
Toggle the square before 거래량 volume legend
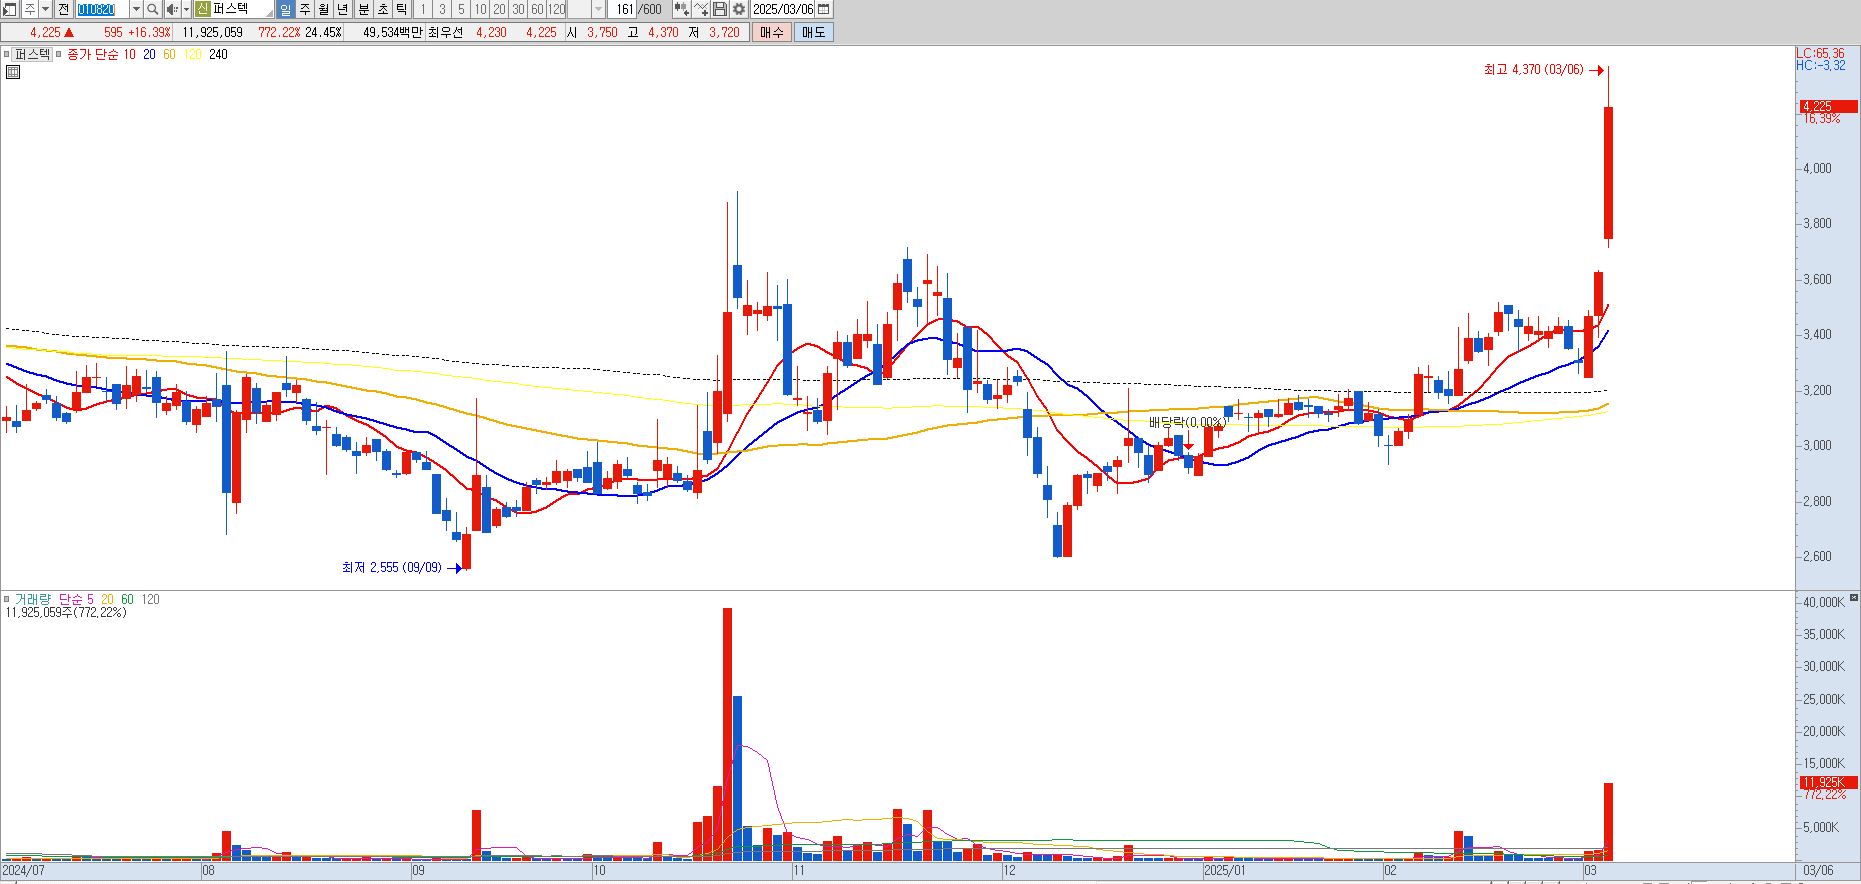(7, 599)
